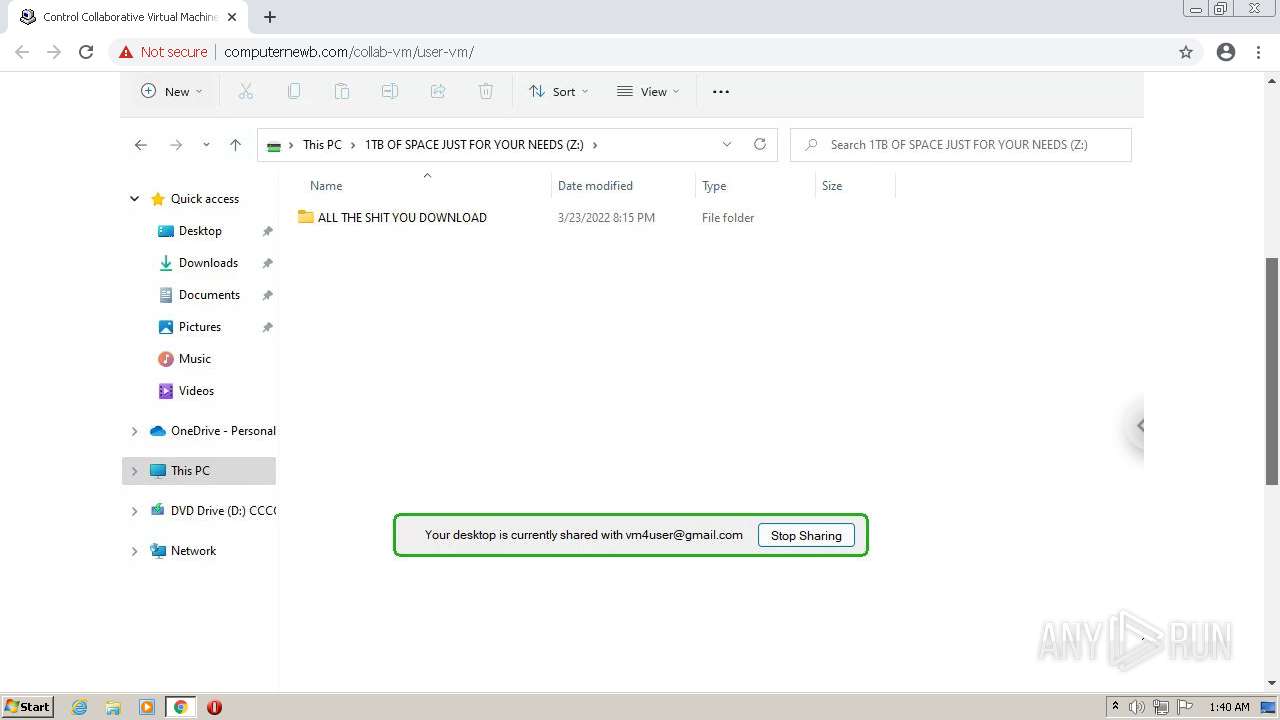Expand the This PC node
This screenshot has width=1280, height=720.
pyautogui.click(x=135, y=471)
